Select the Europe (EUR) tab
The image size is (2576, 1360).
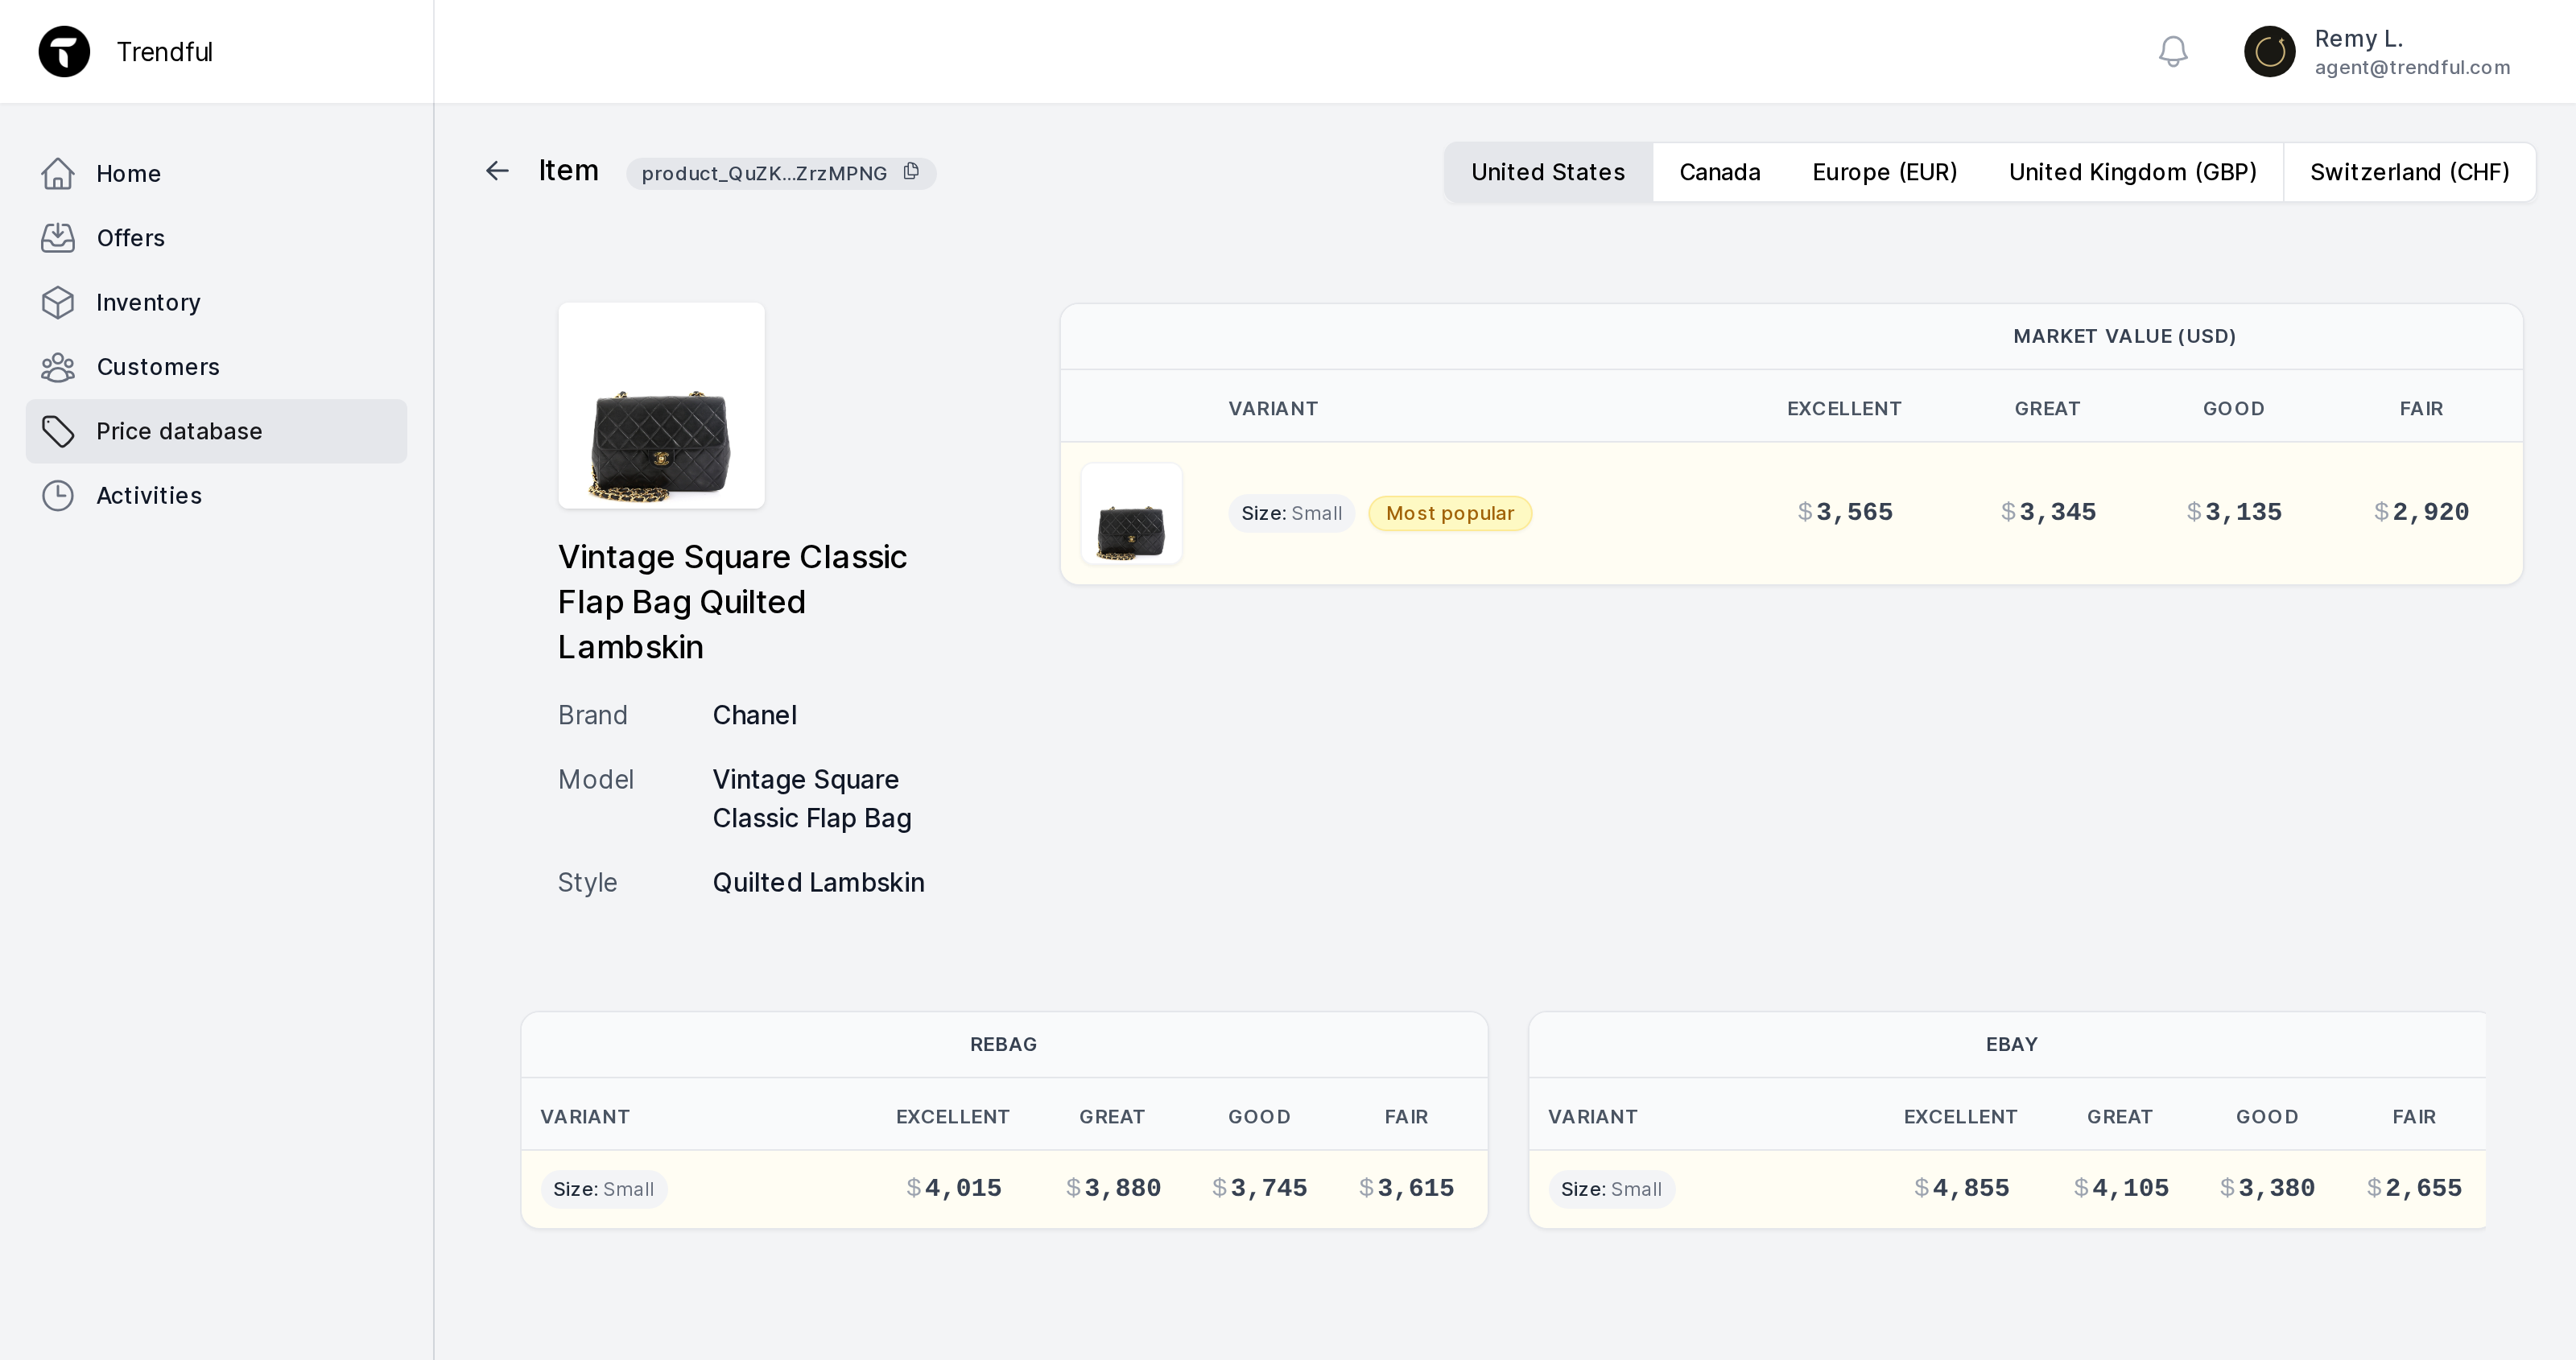[1884, 172]
